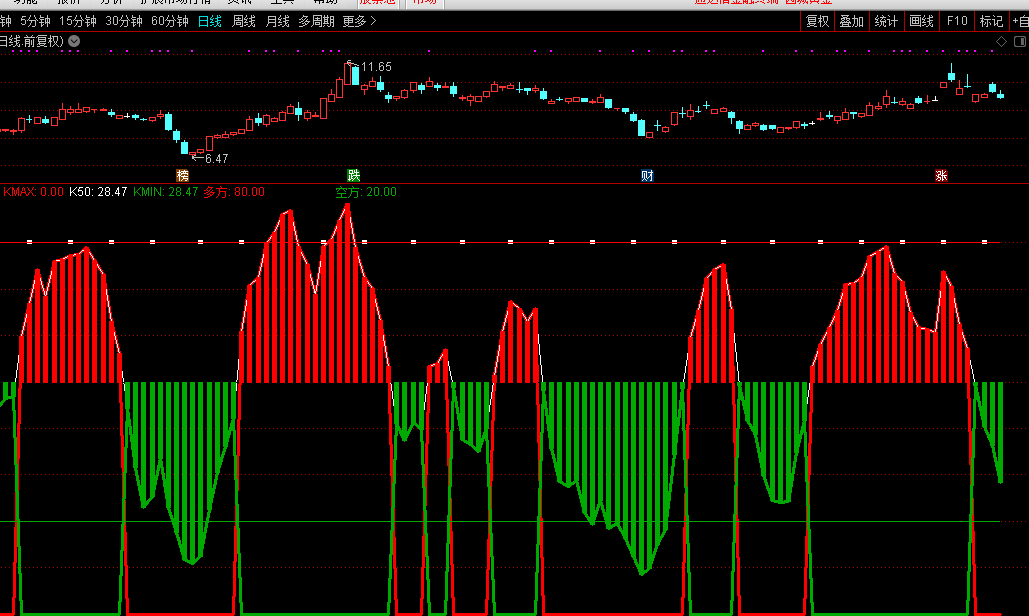Image resolution: width=1029 pixels, height=616 pixels.
Task: Click the 复权 button
Action: click(818, 21)
